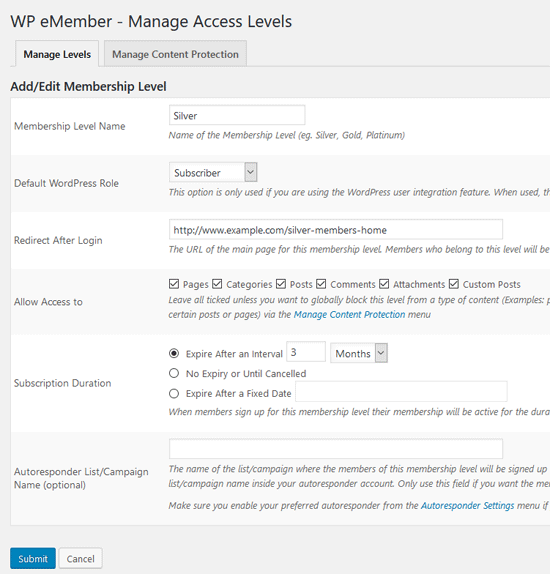Uncheck the Pages access checkbox
550x574 pixels.
(174, 284)
